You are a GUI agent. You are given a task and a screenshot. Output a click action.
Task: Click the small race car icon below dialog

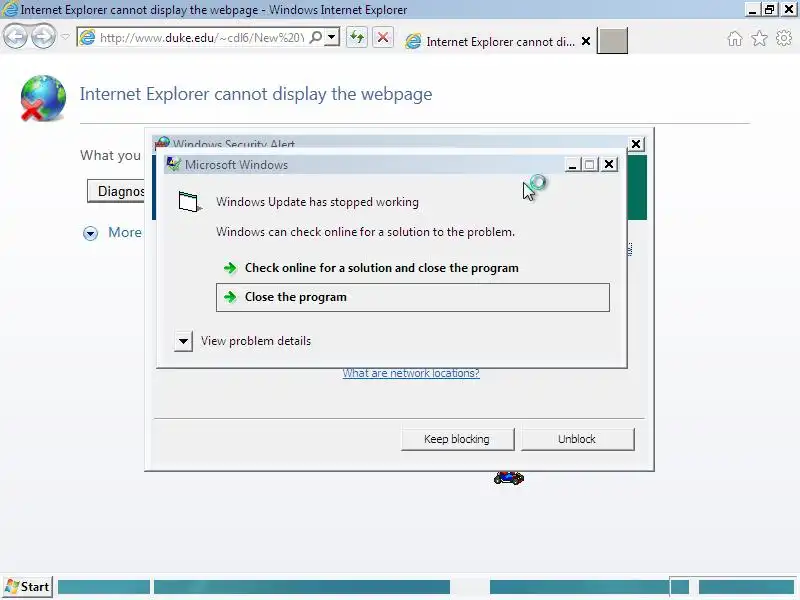pos(509,479)
